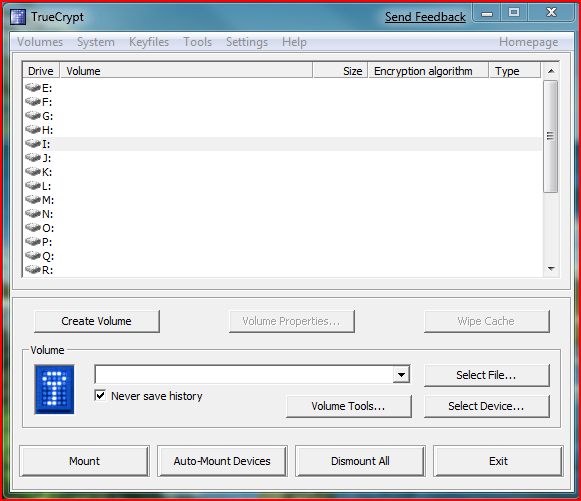Click the drive list scroll up arrow
The width and height of the screenshot is (581, 501).
click(x=551, y=71)
